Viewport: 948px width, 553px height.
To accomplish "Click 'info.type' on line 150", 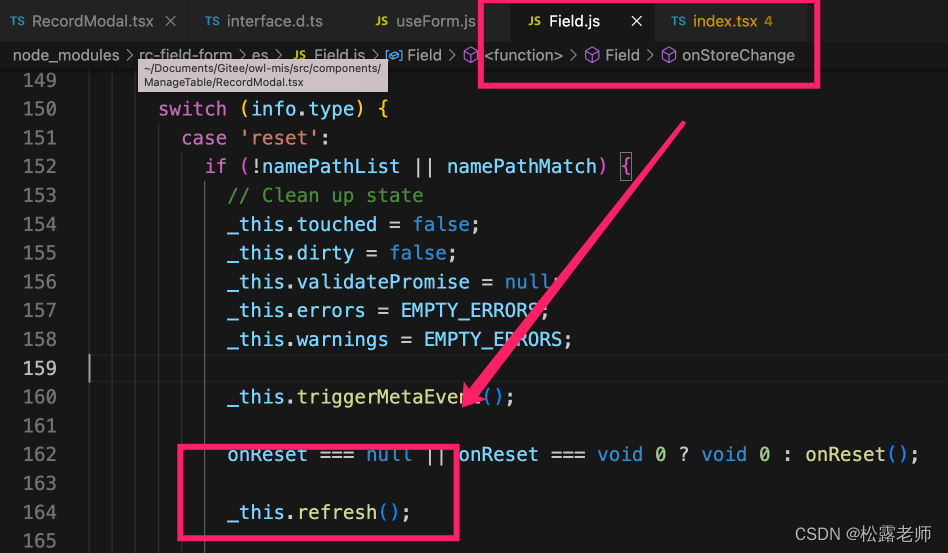I will click(302, 109).
